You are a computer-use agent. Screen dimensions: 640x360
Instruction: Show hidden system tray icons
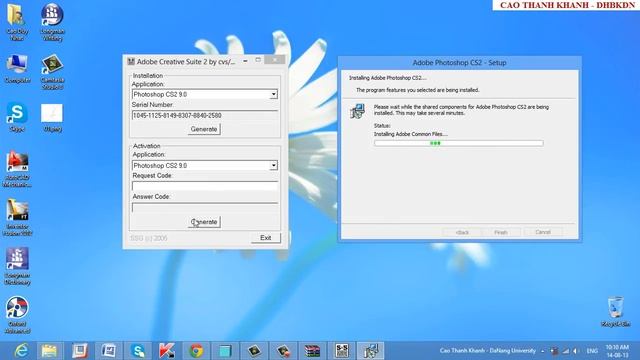tap(542, 351)
